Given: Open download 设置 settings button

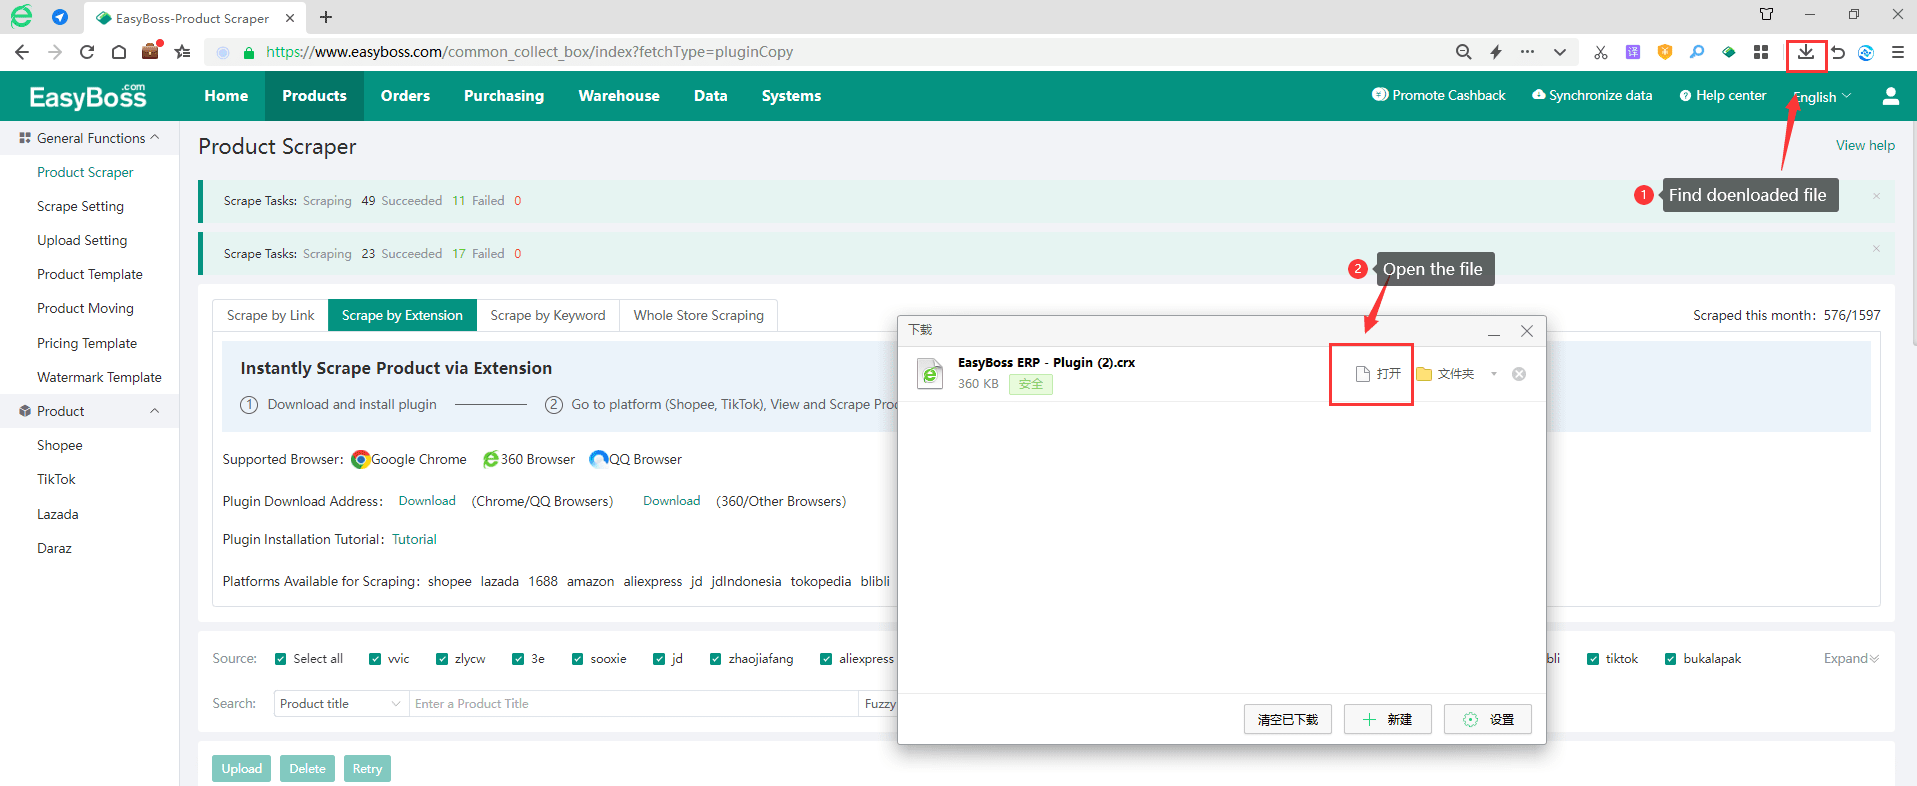Looking at the screenshot, I should pyautogui.click(x=1488, y=719).
